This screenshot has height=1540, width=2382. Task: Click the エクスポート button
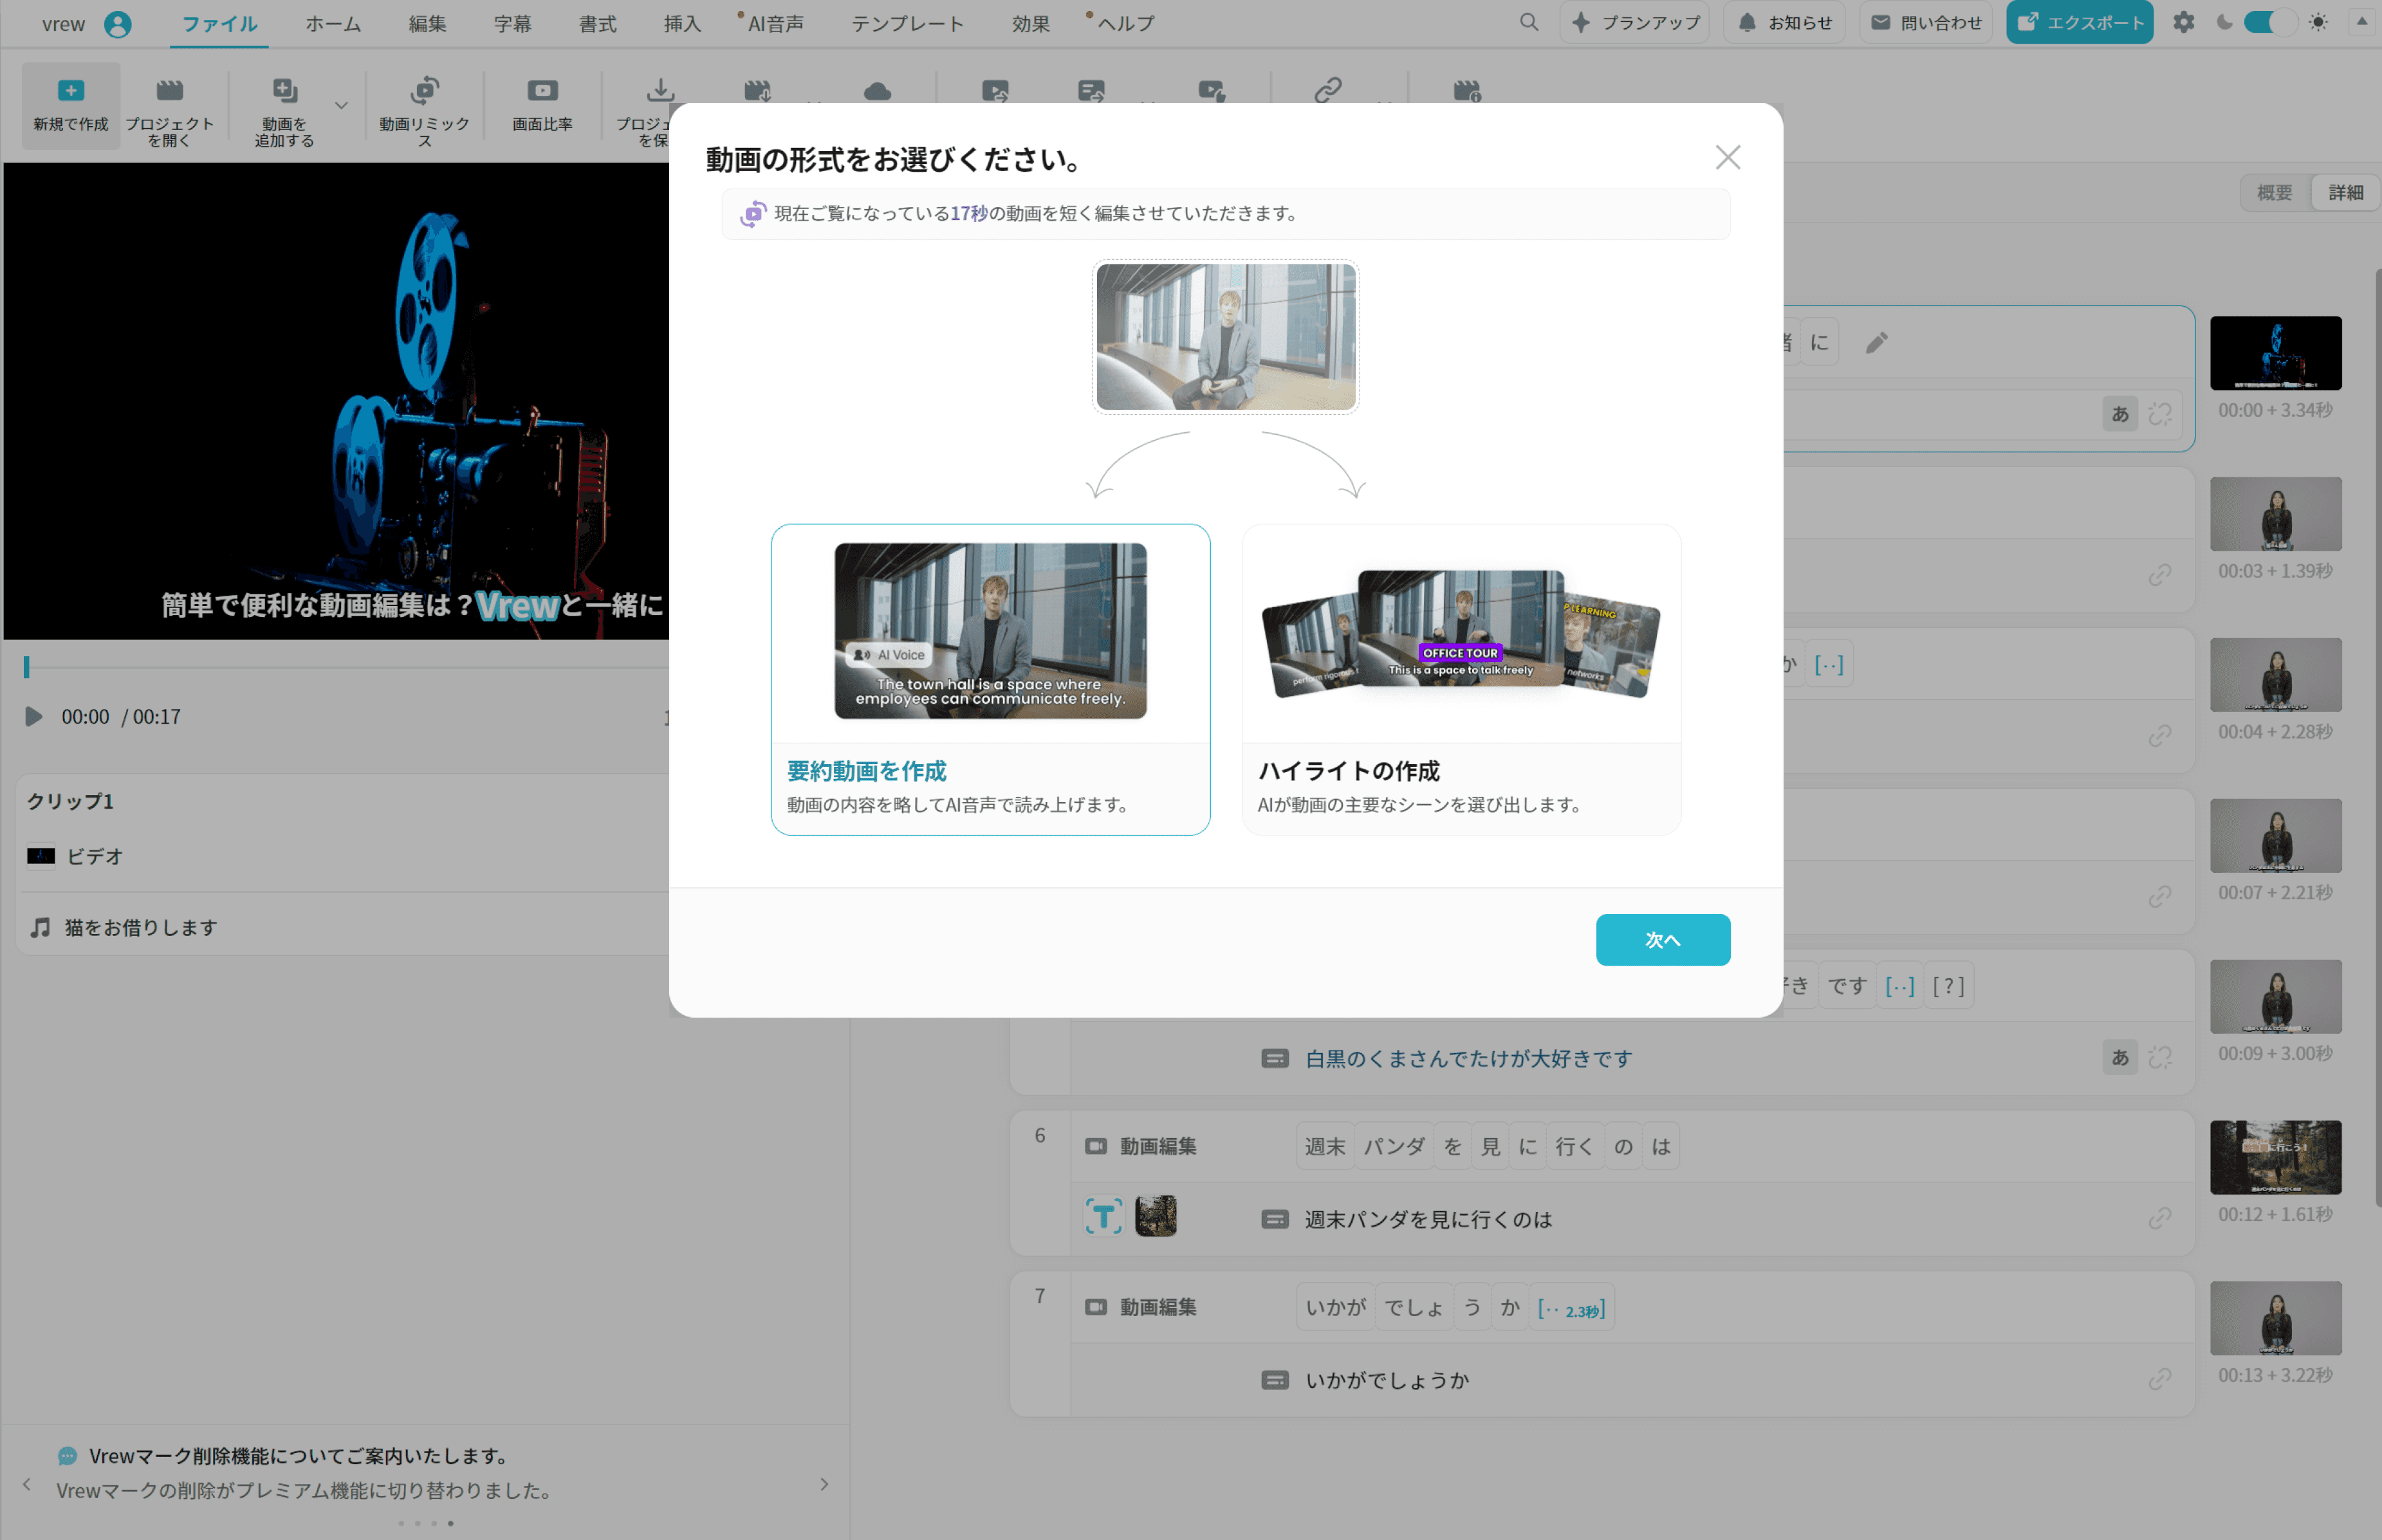[x=2079, y=22]
